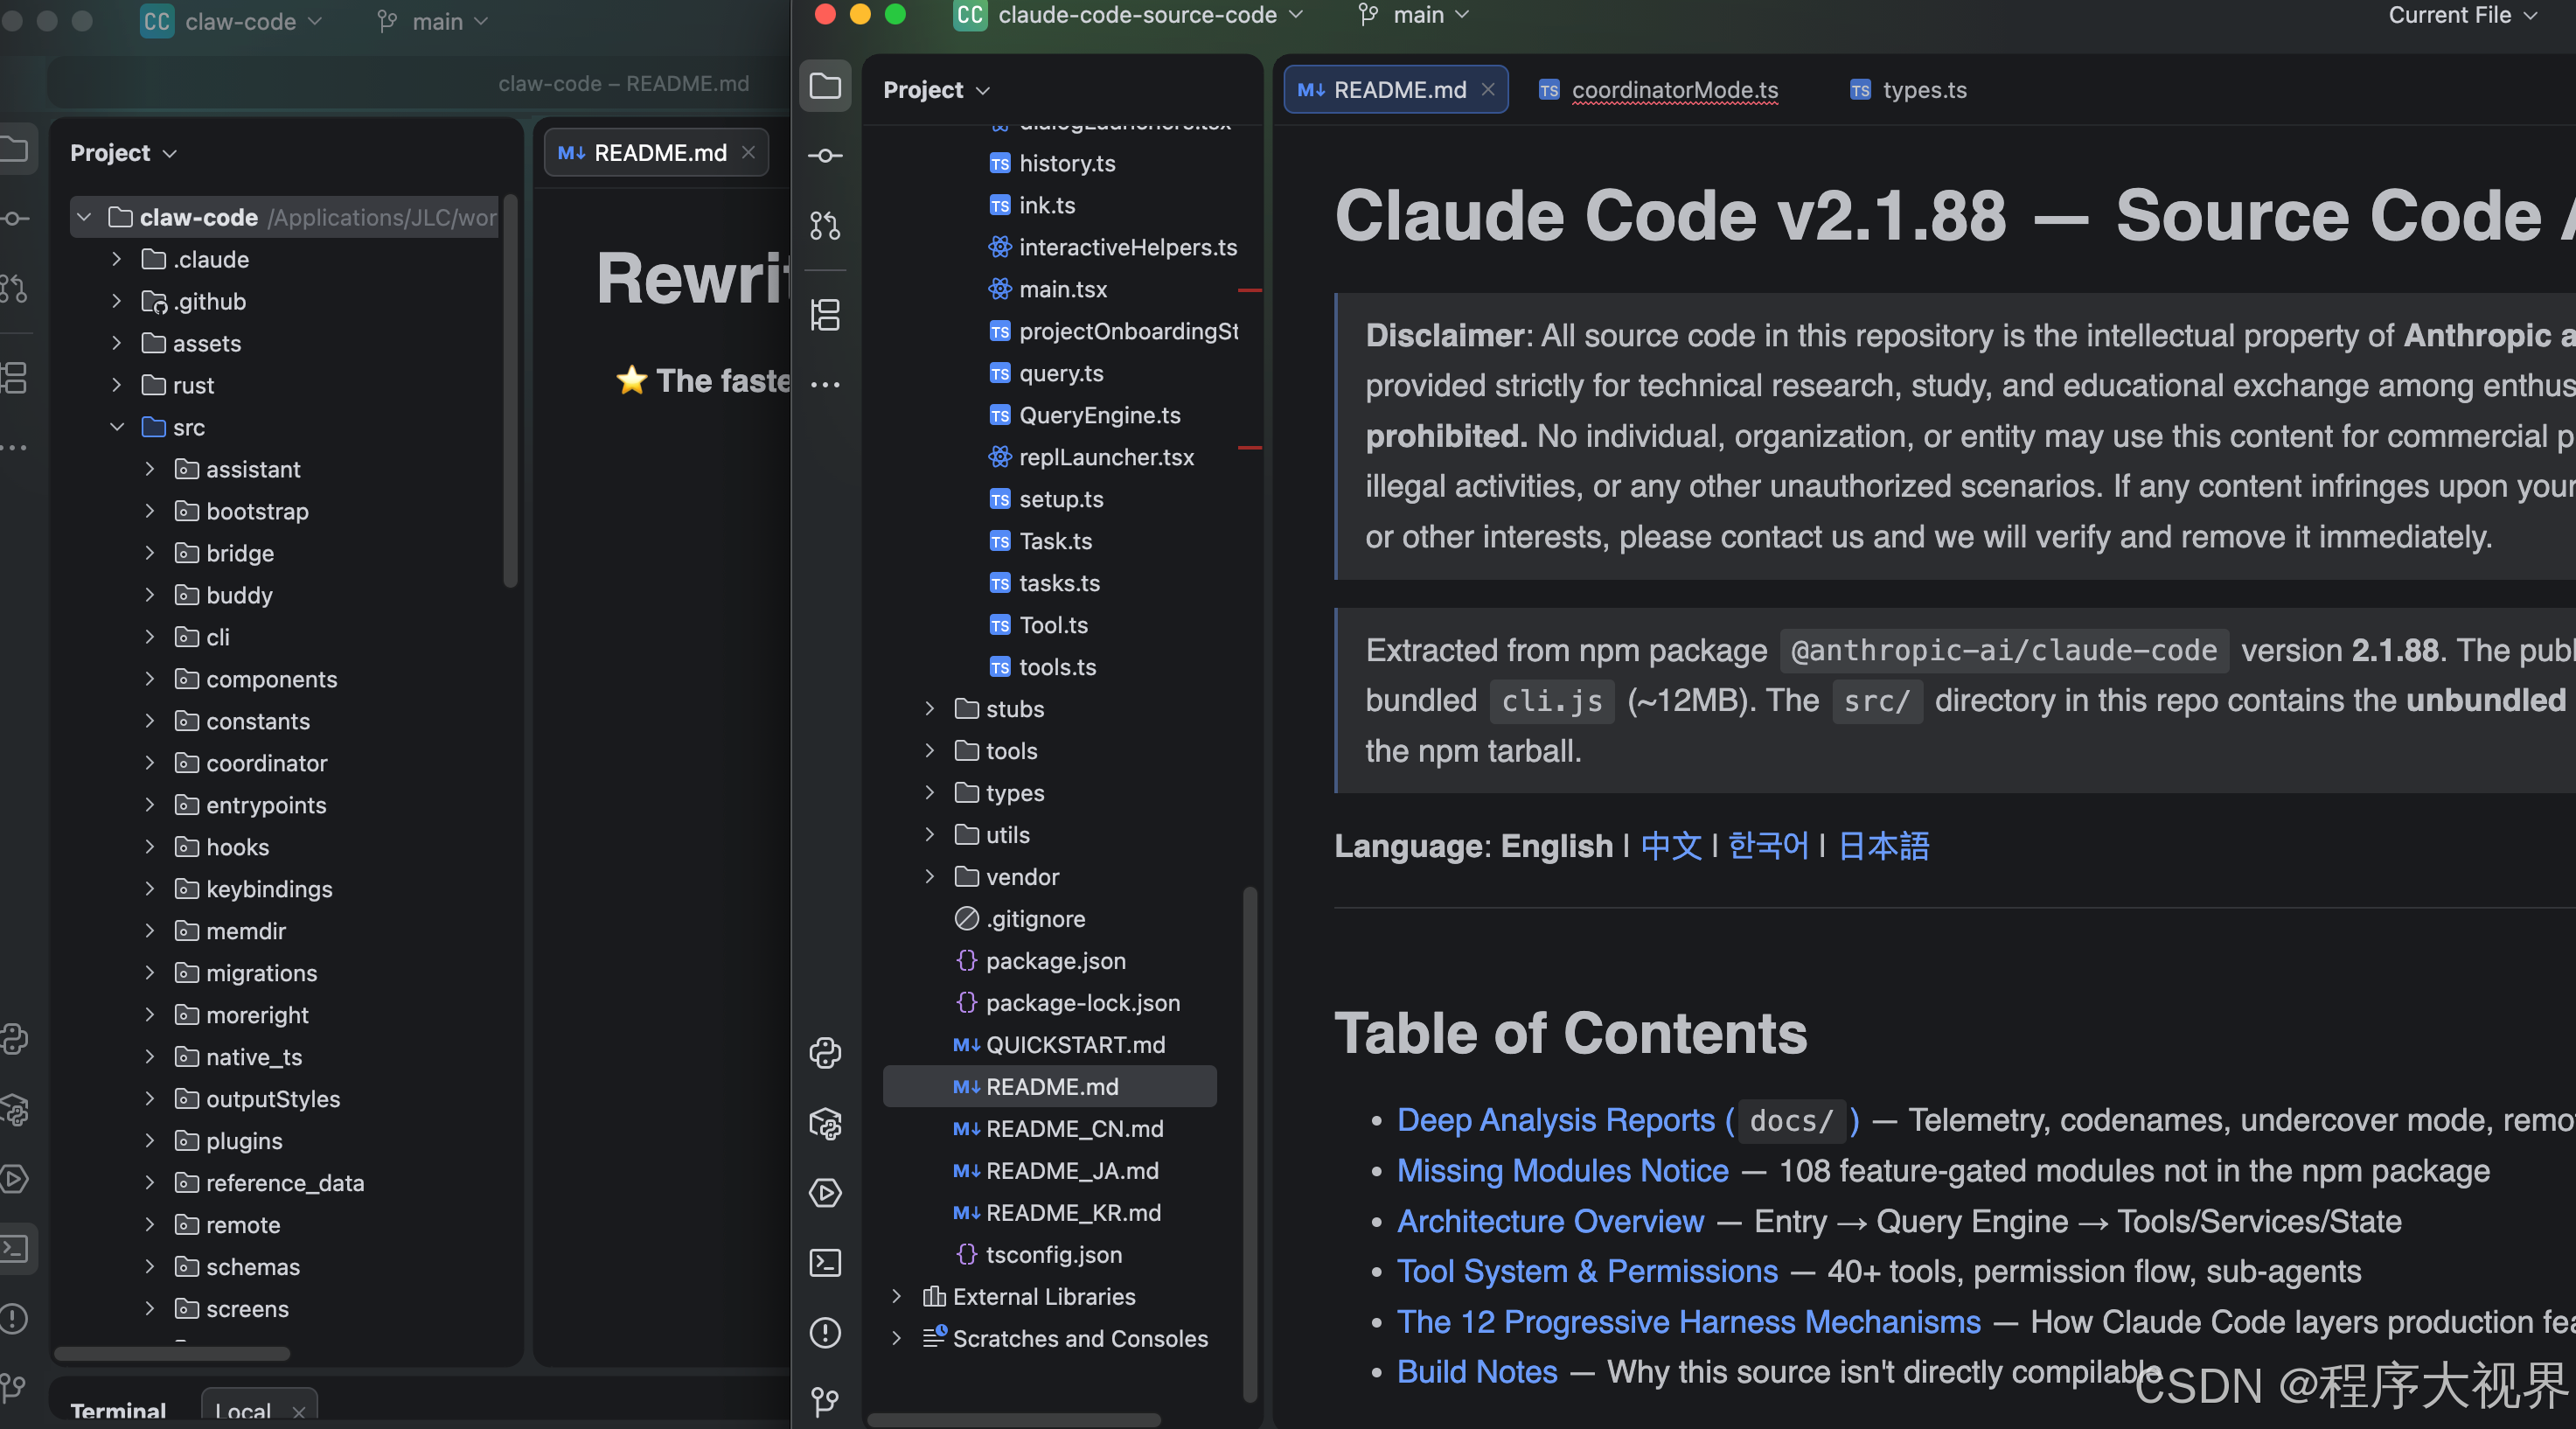
Task: Click the Architecture Overview link
Action: click(x=1550, y=1221)
